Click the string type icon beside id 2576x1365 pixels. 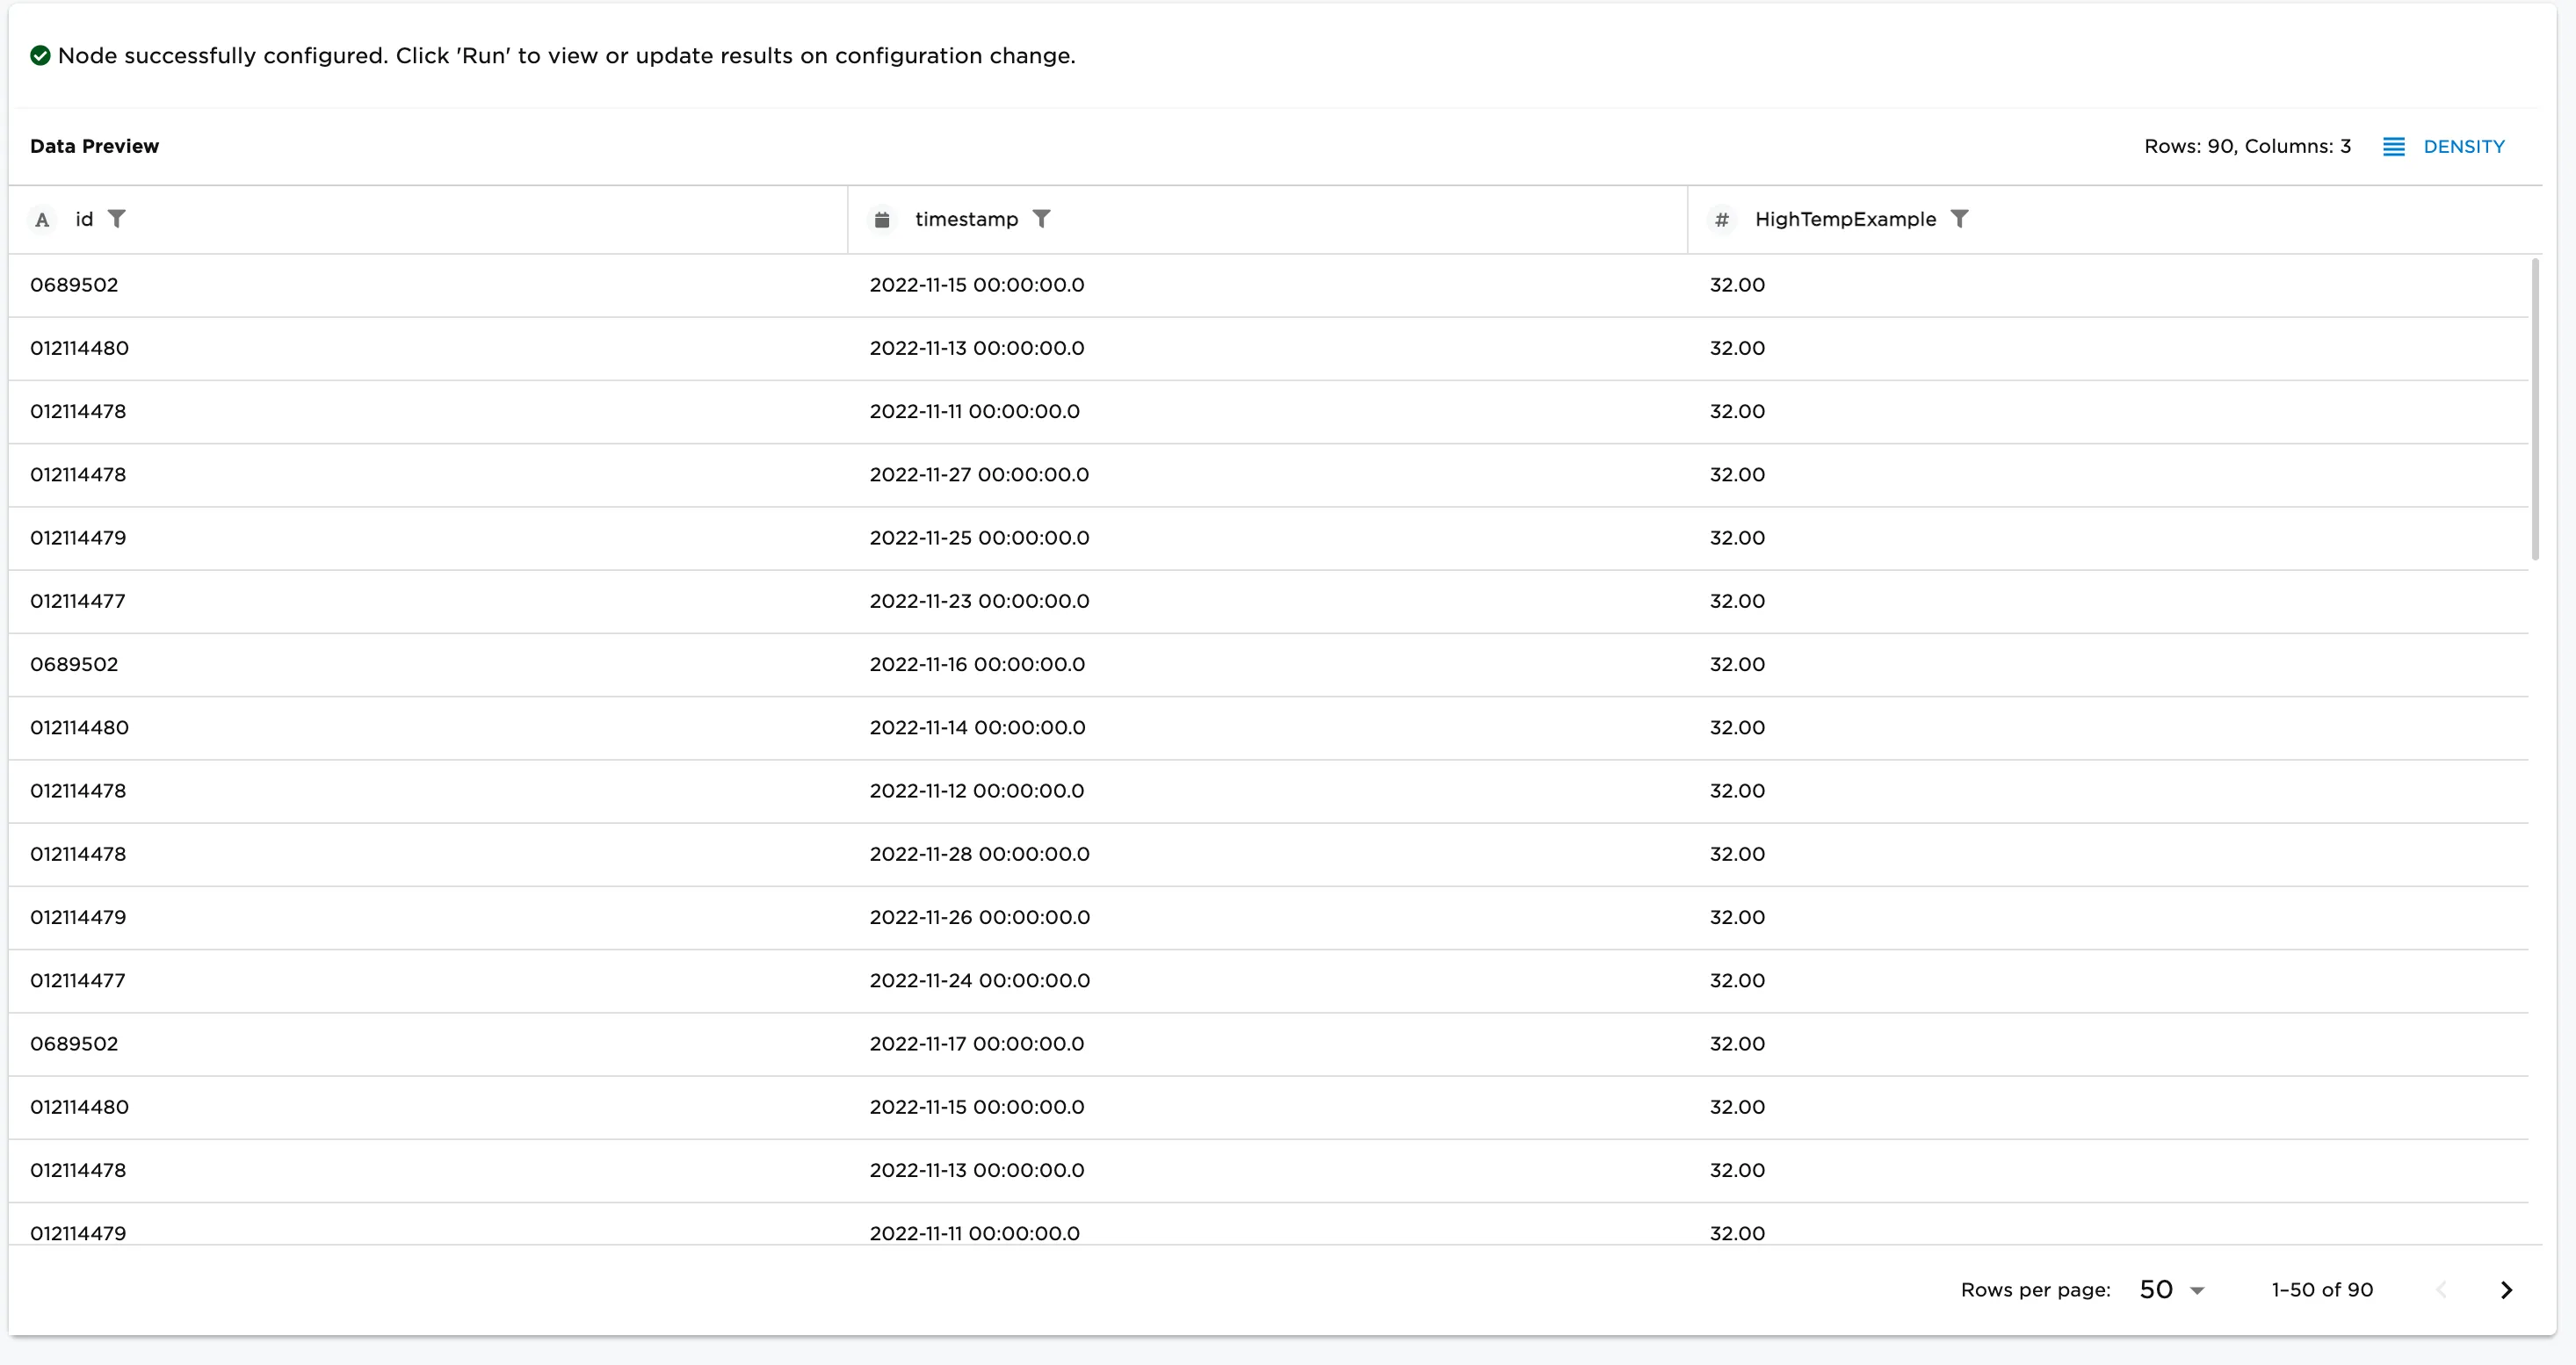tap(42, 220)
